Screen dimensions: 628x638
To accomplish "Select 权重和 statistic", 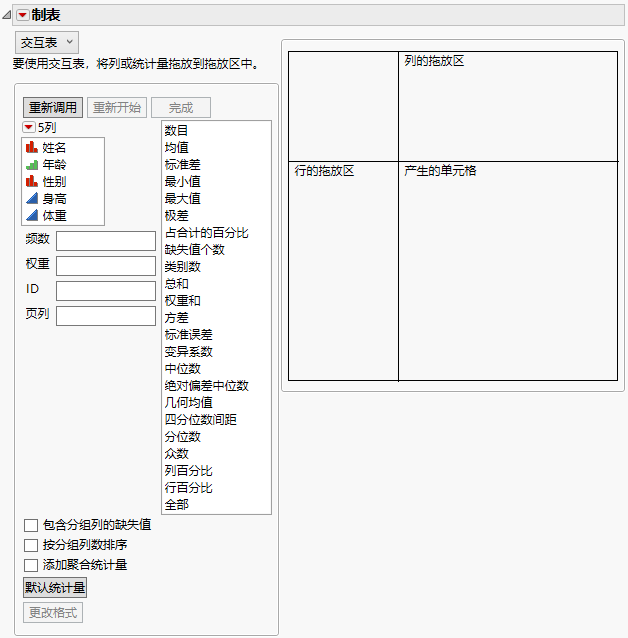I will point(182,301).
